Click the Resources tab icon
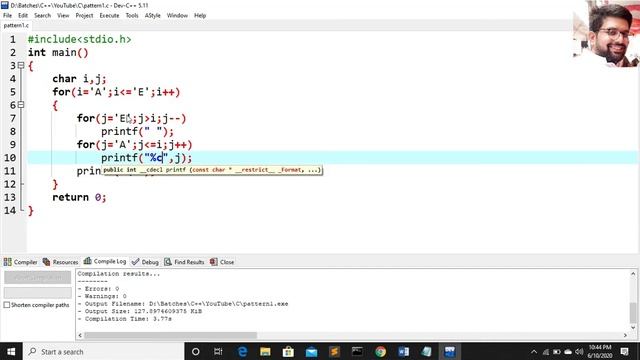Viewport: 640px width, 360px height. [47, 262]
